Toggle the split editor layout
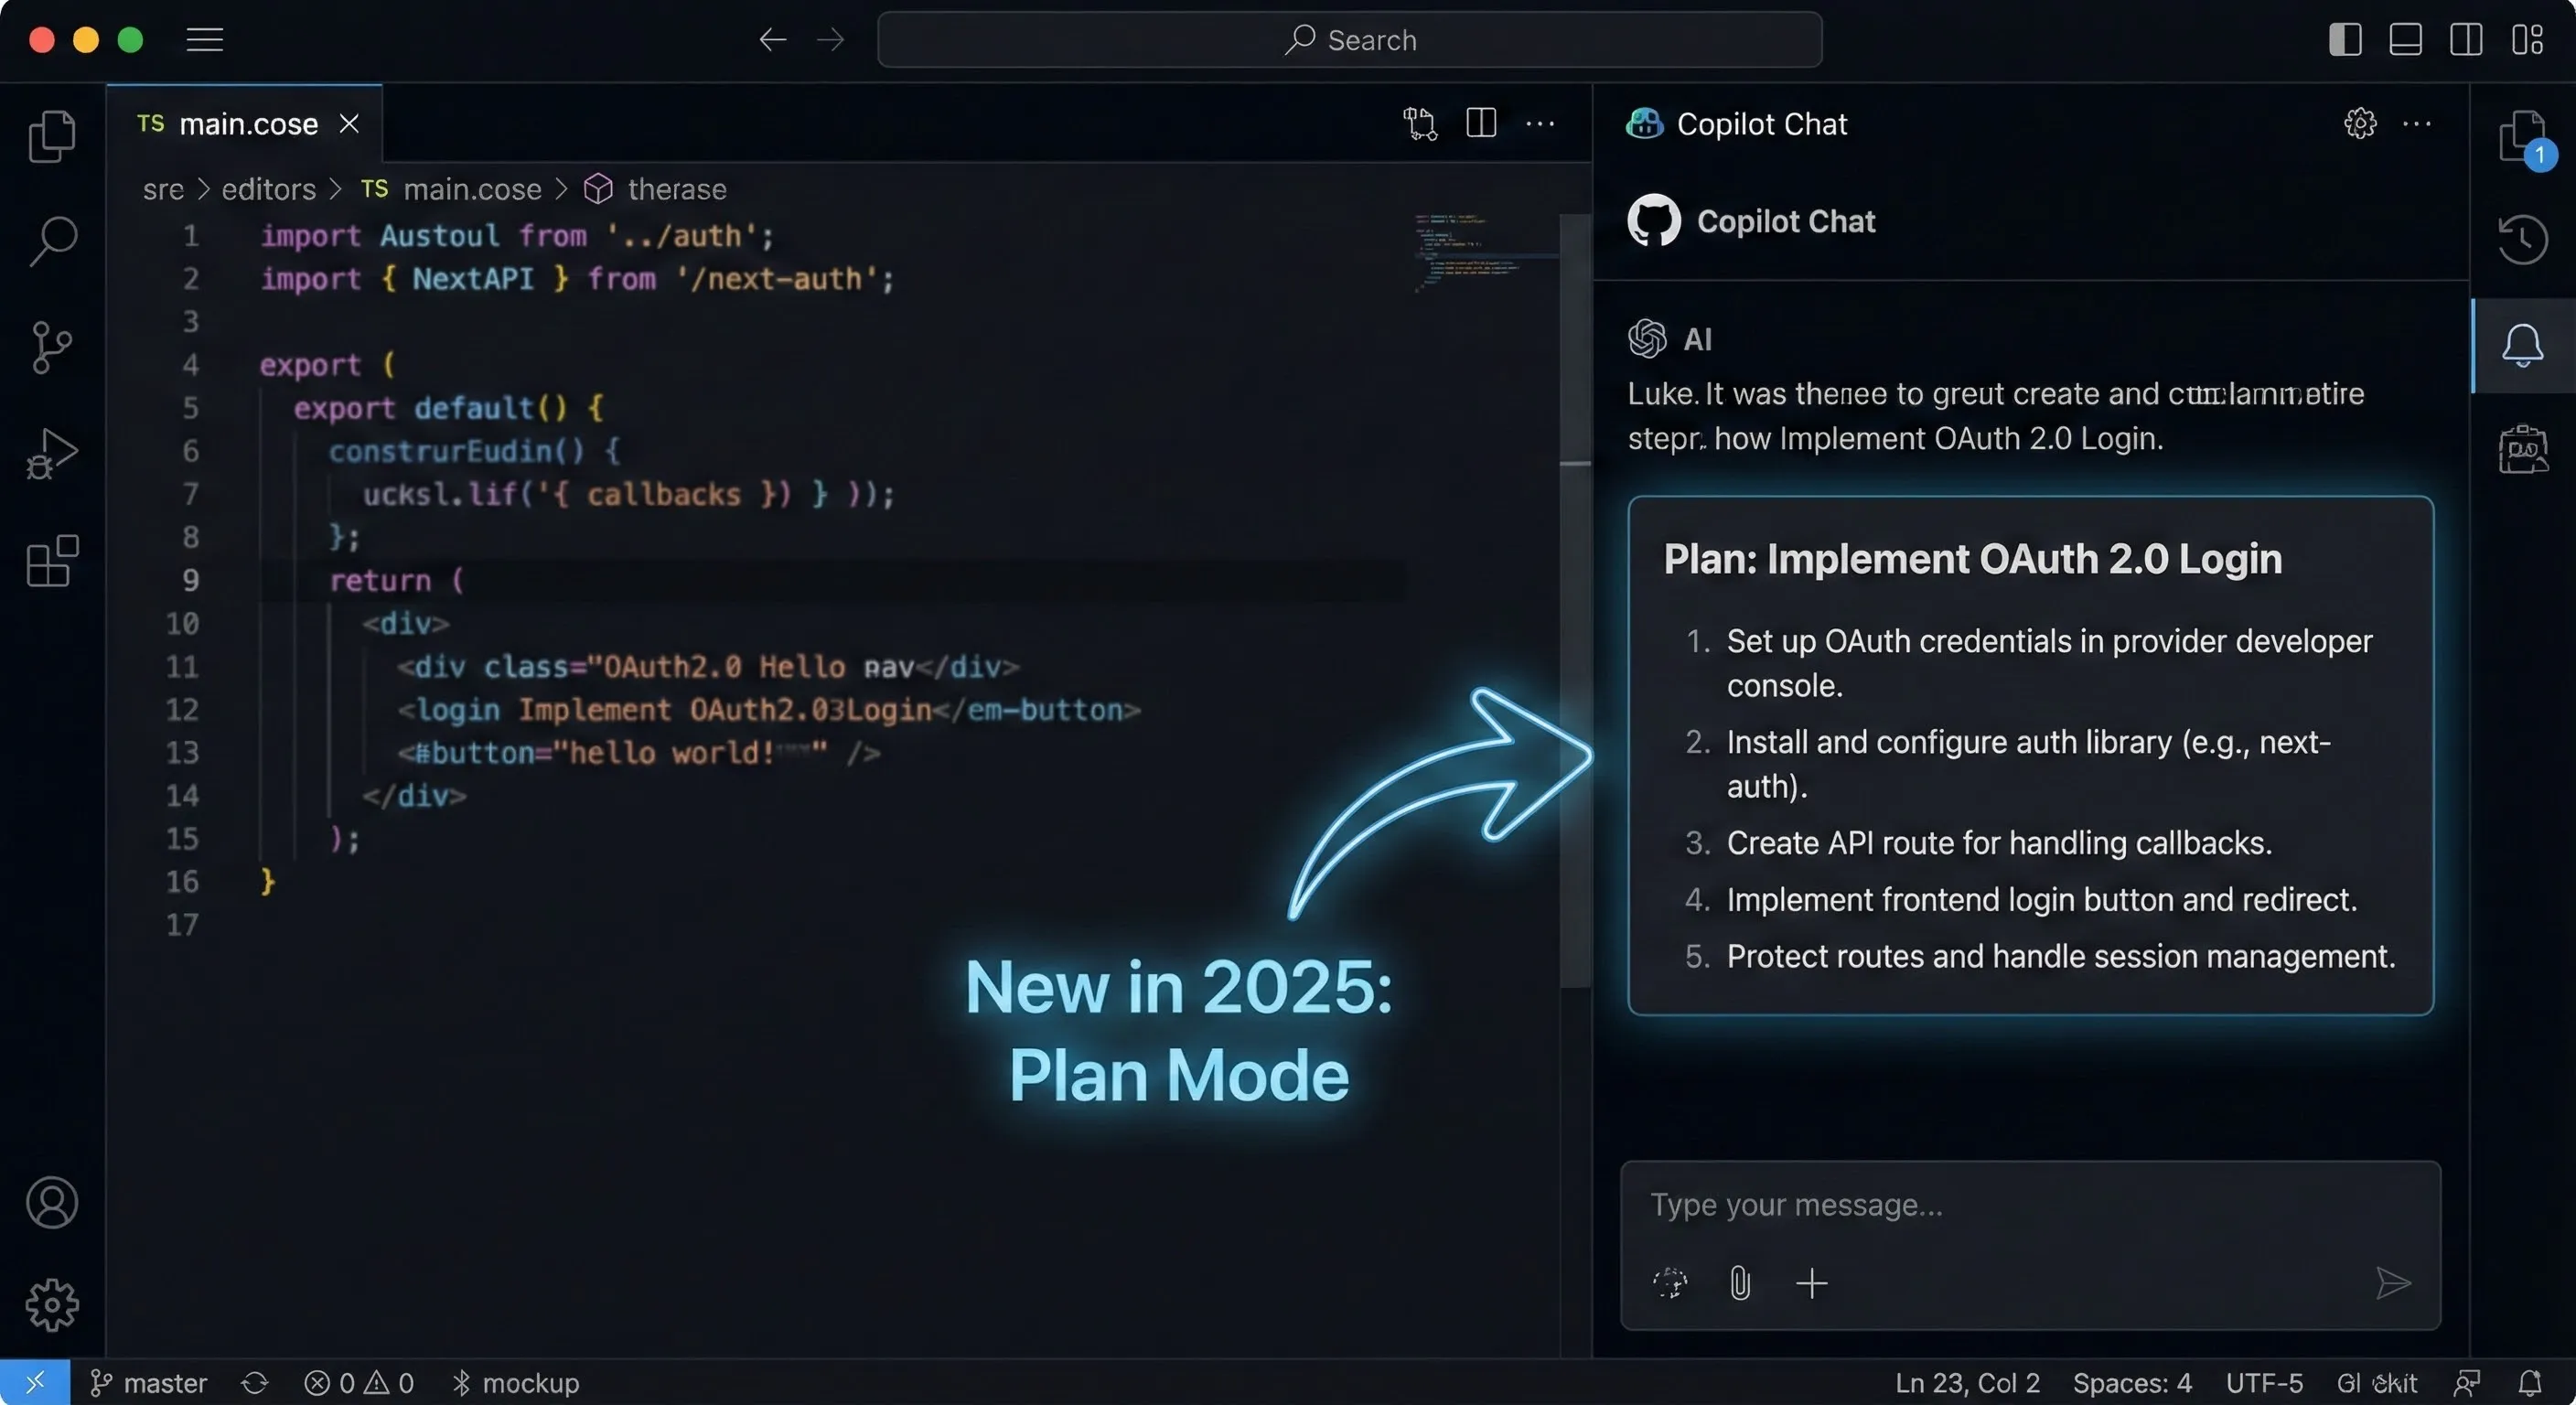This screenshot has width=2576, height=1405. coord(1480,123)
